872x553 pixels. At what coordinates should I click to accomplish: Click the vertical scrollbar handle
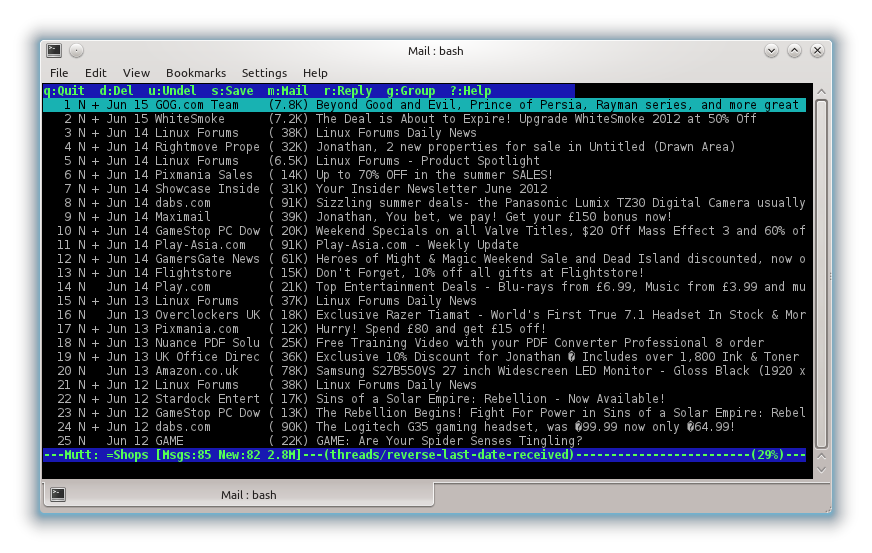coord(821,274)
